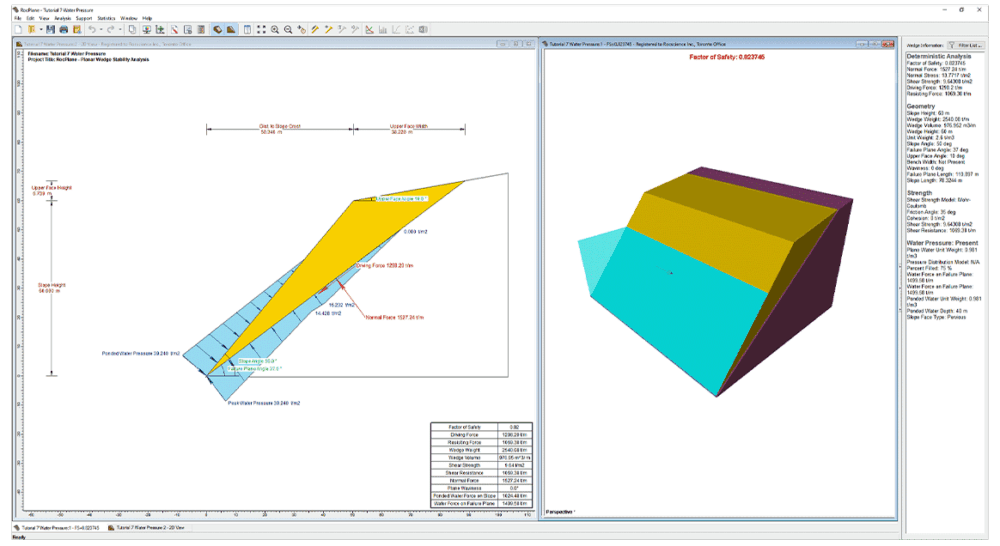The image size is (1000, 546).
Task: Expand the Redo history dropdown arrow
Action: coord(119,29)
